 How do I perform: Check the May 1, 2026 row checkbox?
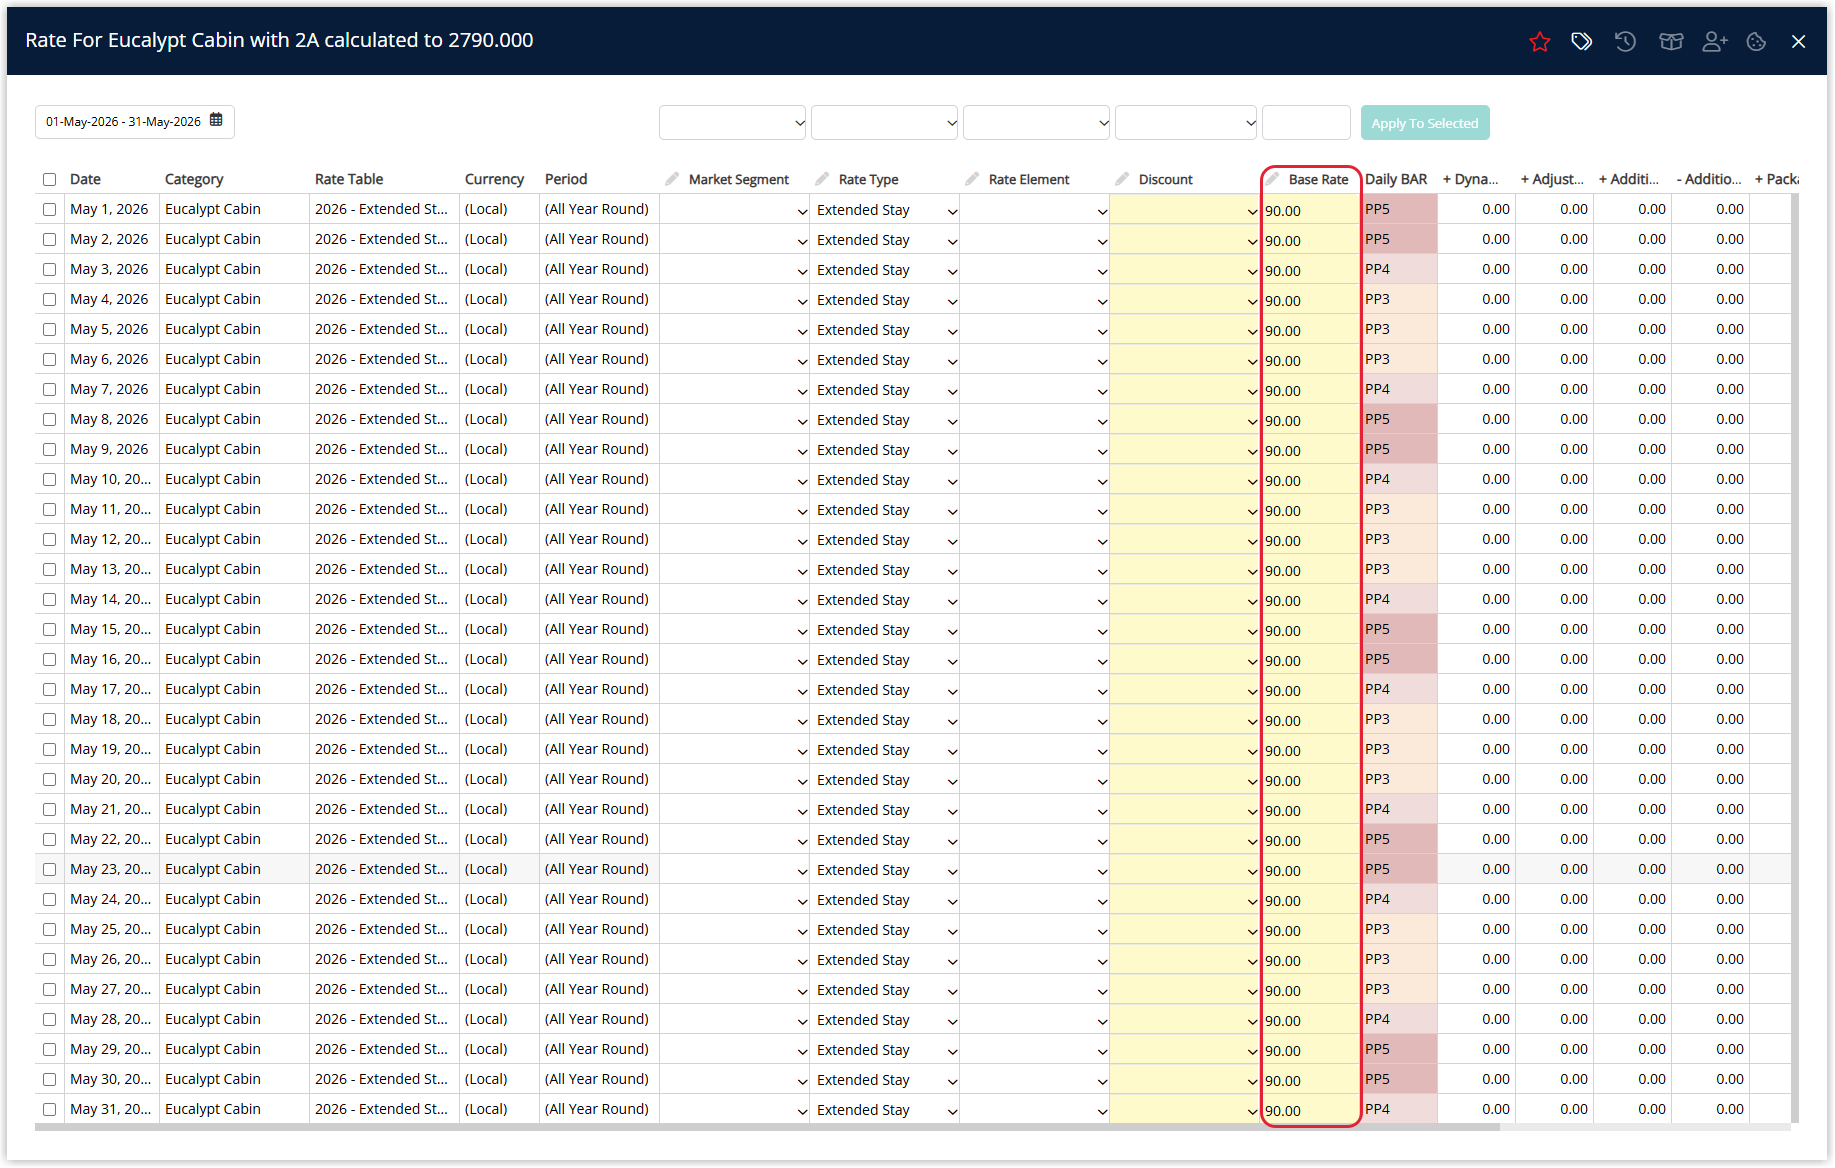49,209
